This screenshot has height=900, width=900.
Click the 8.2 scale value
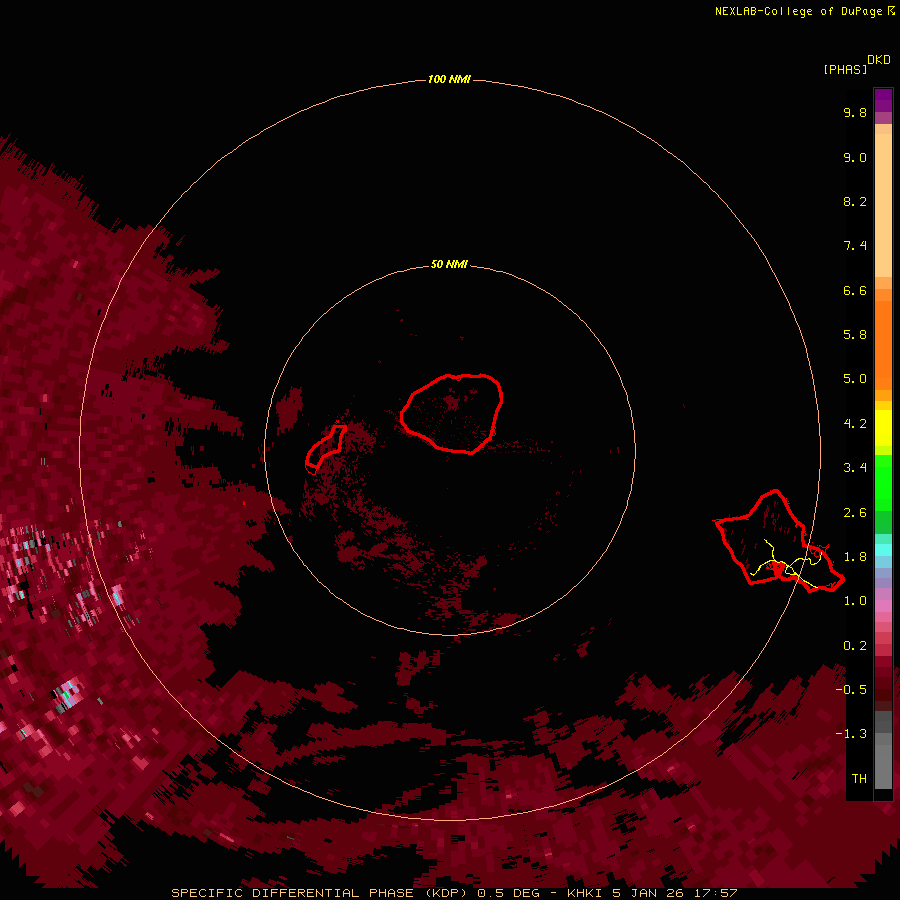pyautogui.click(x=855, y=201)
